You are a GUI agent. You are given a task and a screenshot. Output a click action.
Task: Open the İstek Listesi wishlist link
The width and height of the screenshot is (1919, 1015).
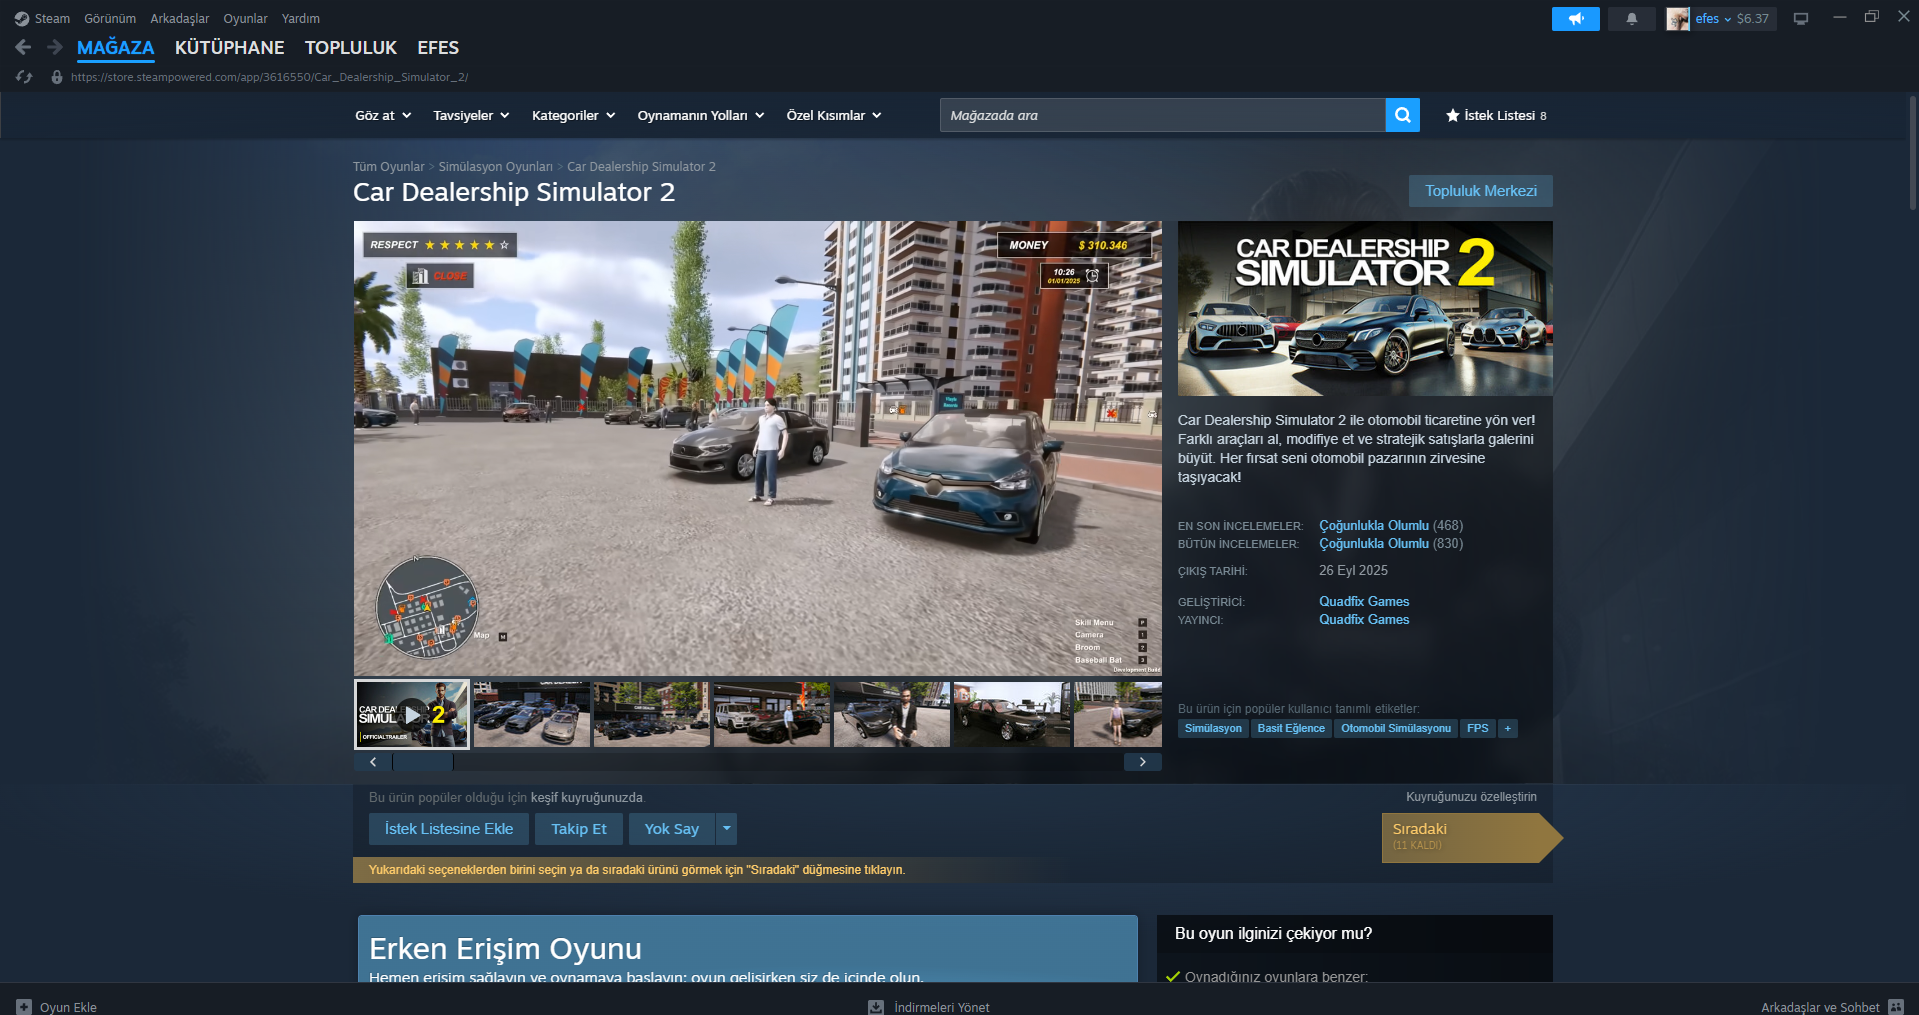pos(1499,116)
